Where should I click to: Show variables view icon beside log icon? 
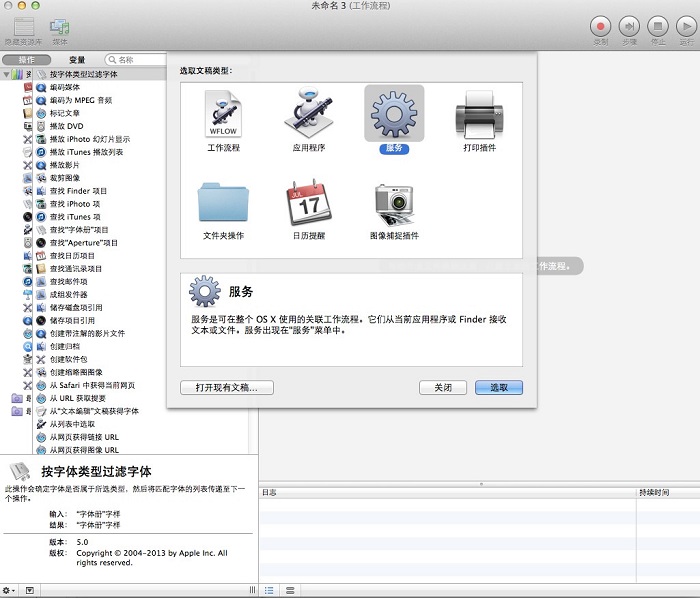pos(290,590)
